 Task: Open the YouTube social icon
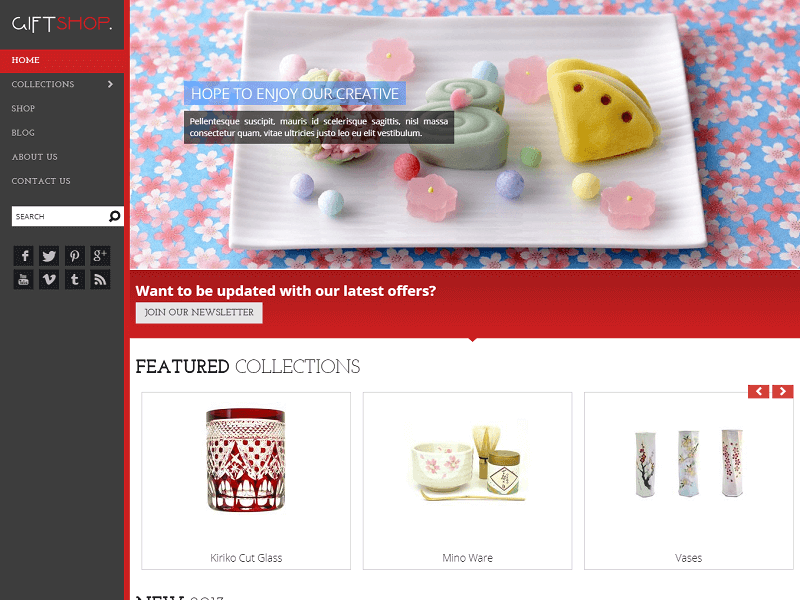click(x=23, y=280)
